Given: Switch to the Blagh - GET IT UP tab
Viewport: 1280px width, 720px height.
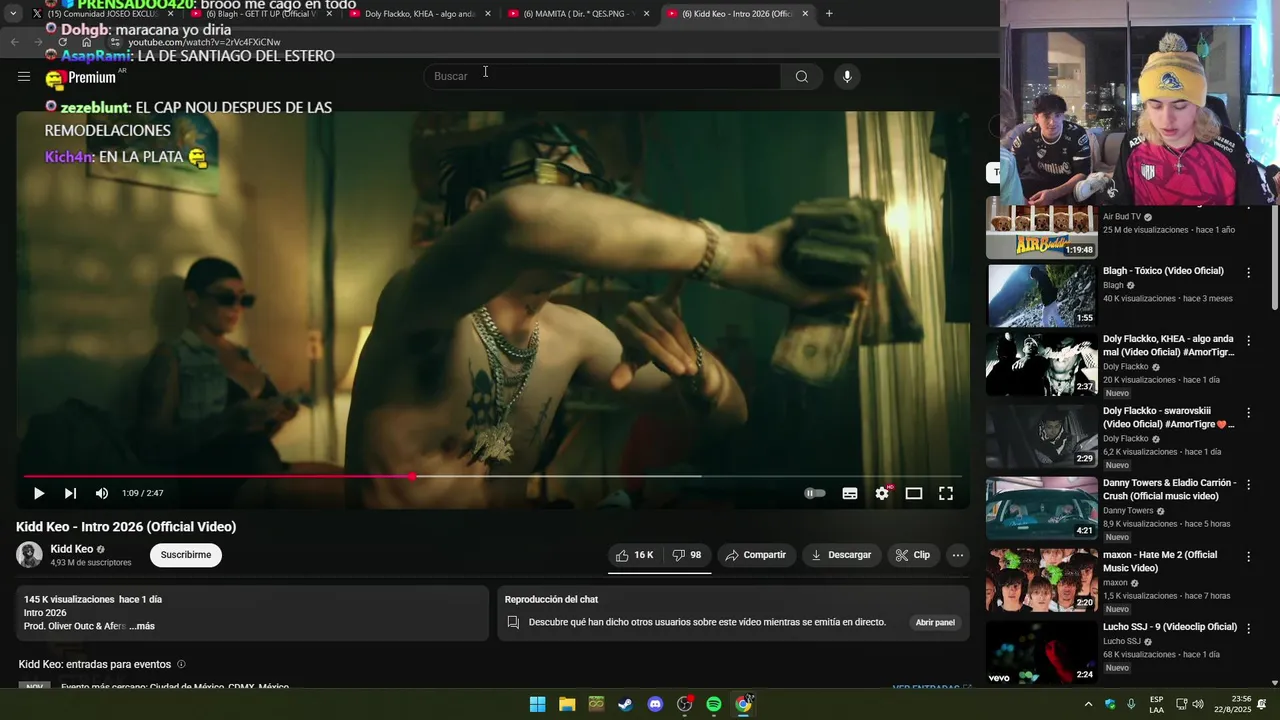Looking at the screenshot, I should [x=261, y=14].
